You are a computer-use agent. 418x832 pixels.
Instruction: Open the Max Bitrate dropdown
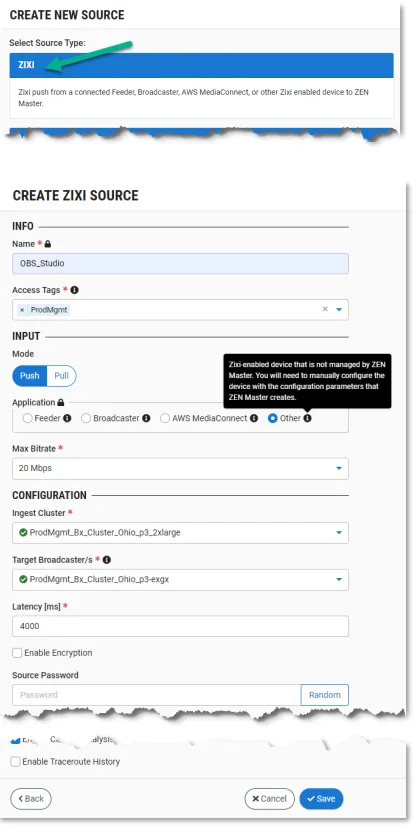tap(180, 469)
